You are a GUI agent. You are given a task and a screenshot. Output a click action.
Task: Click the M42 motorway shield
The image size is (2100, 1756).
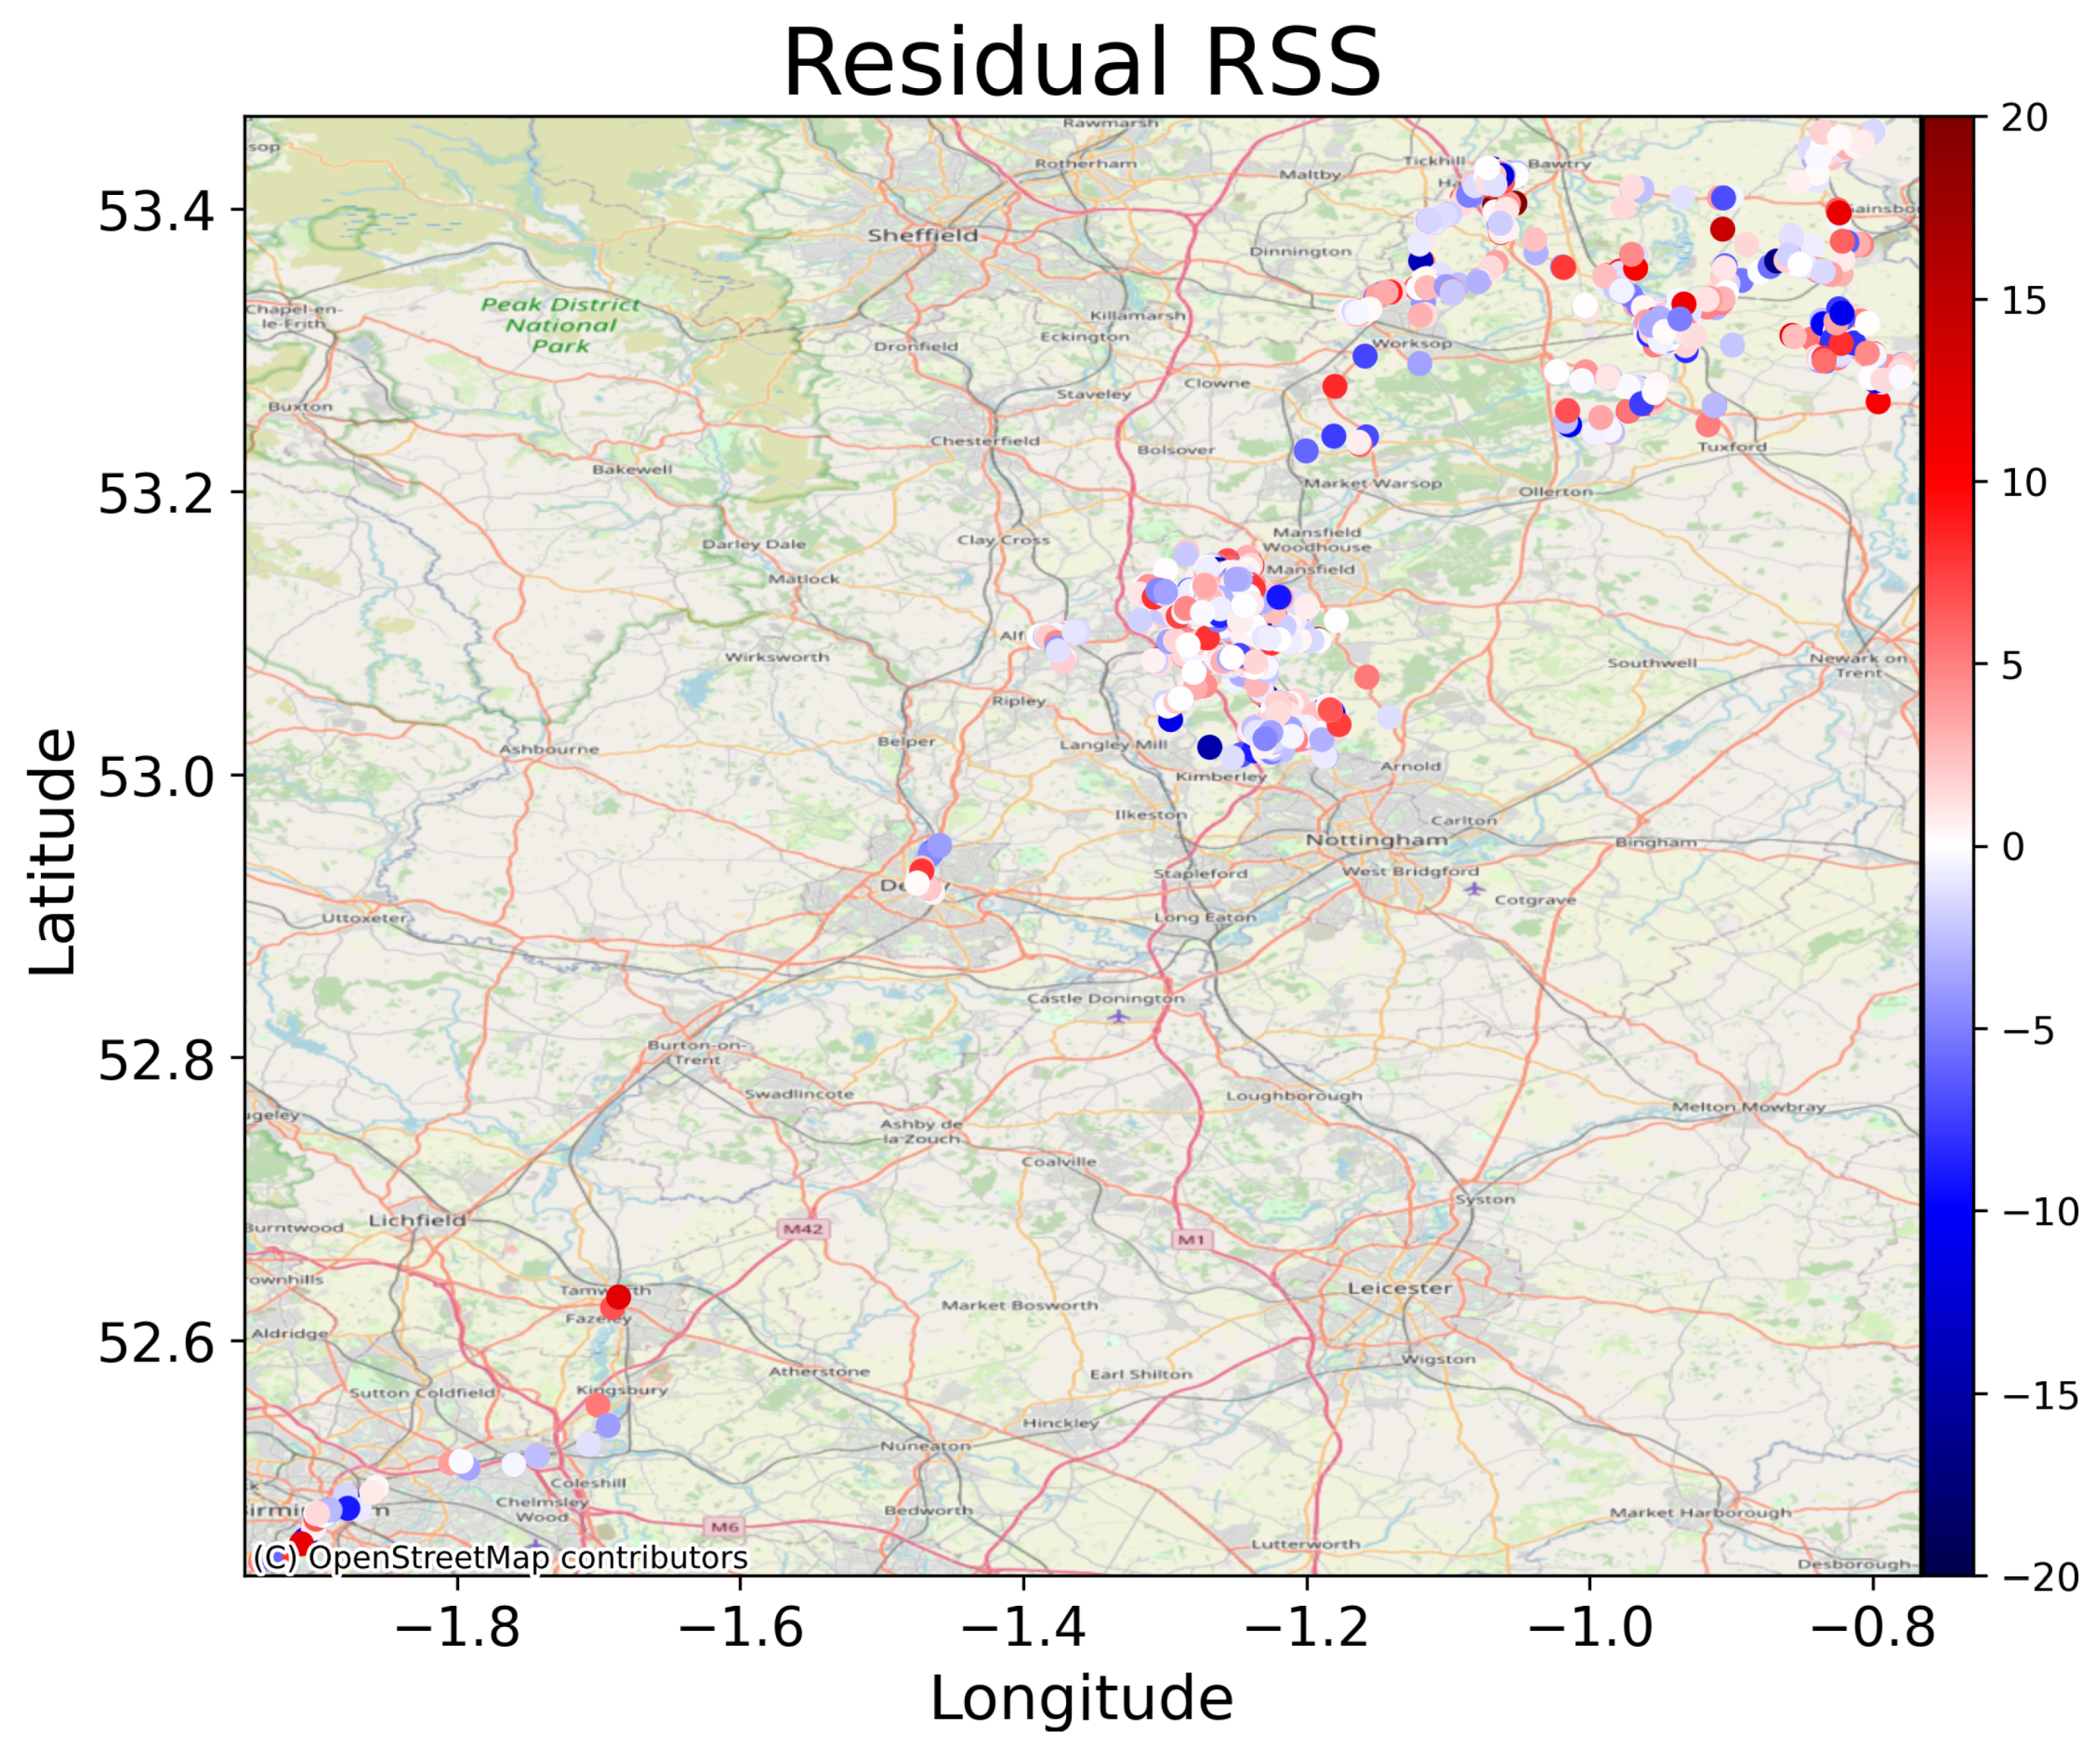tap(803, 1229)
